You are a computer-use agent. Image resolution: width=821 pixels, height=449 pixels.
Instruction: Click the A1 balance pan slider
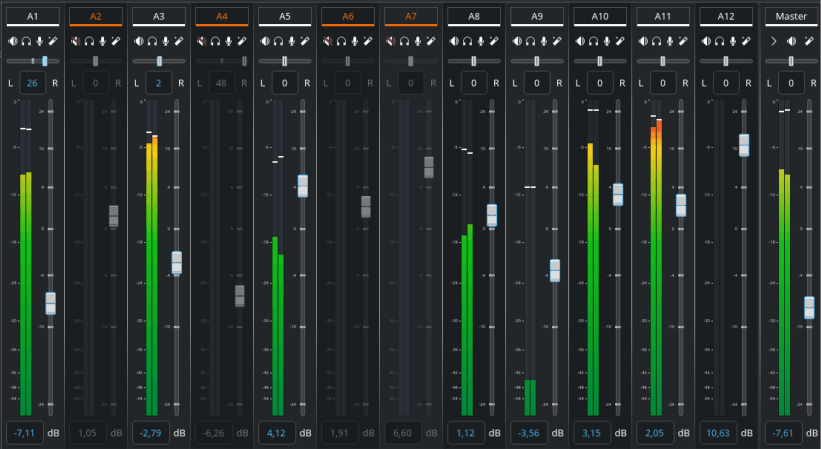pos(33,61)
